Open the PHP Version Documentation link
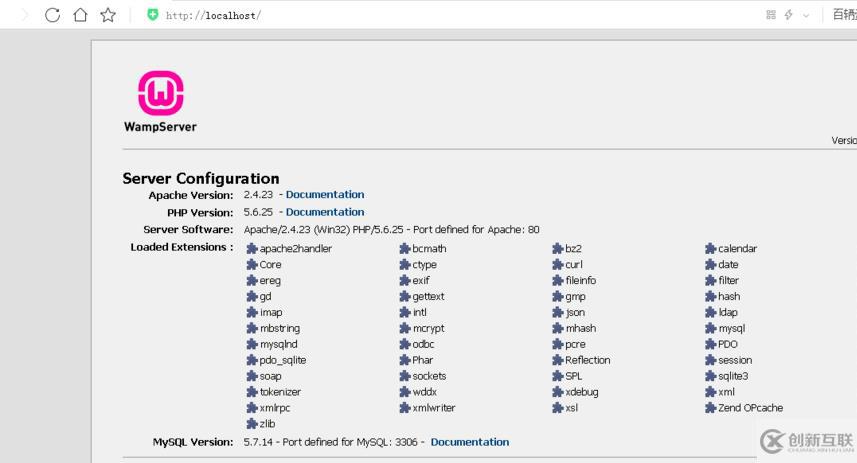The width and height of the screenshot is (857, 463). (x=324, y=212)
